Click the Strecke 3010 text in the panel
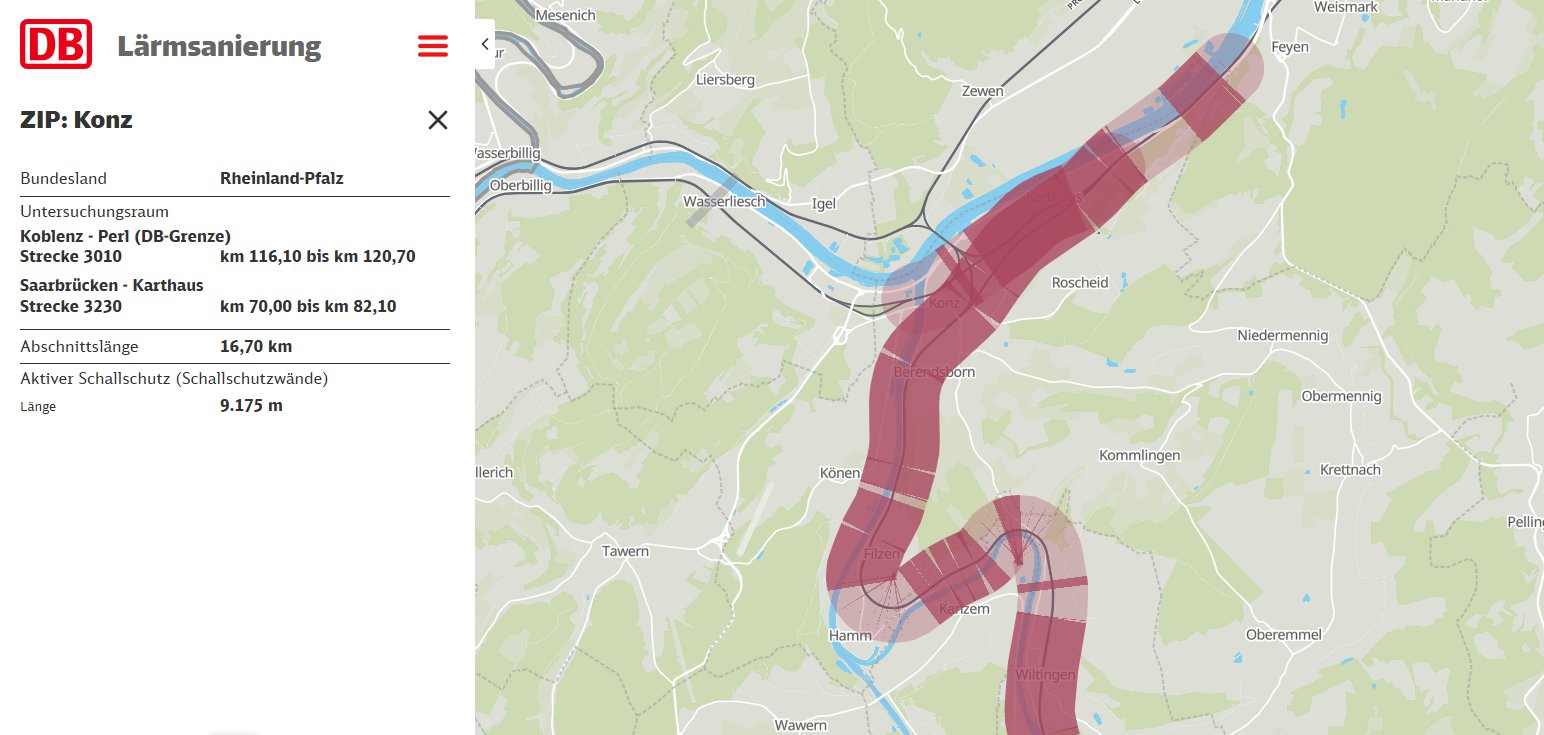The width and height of the screenshot is (1544, 735). point(71,257)
